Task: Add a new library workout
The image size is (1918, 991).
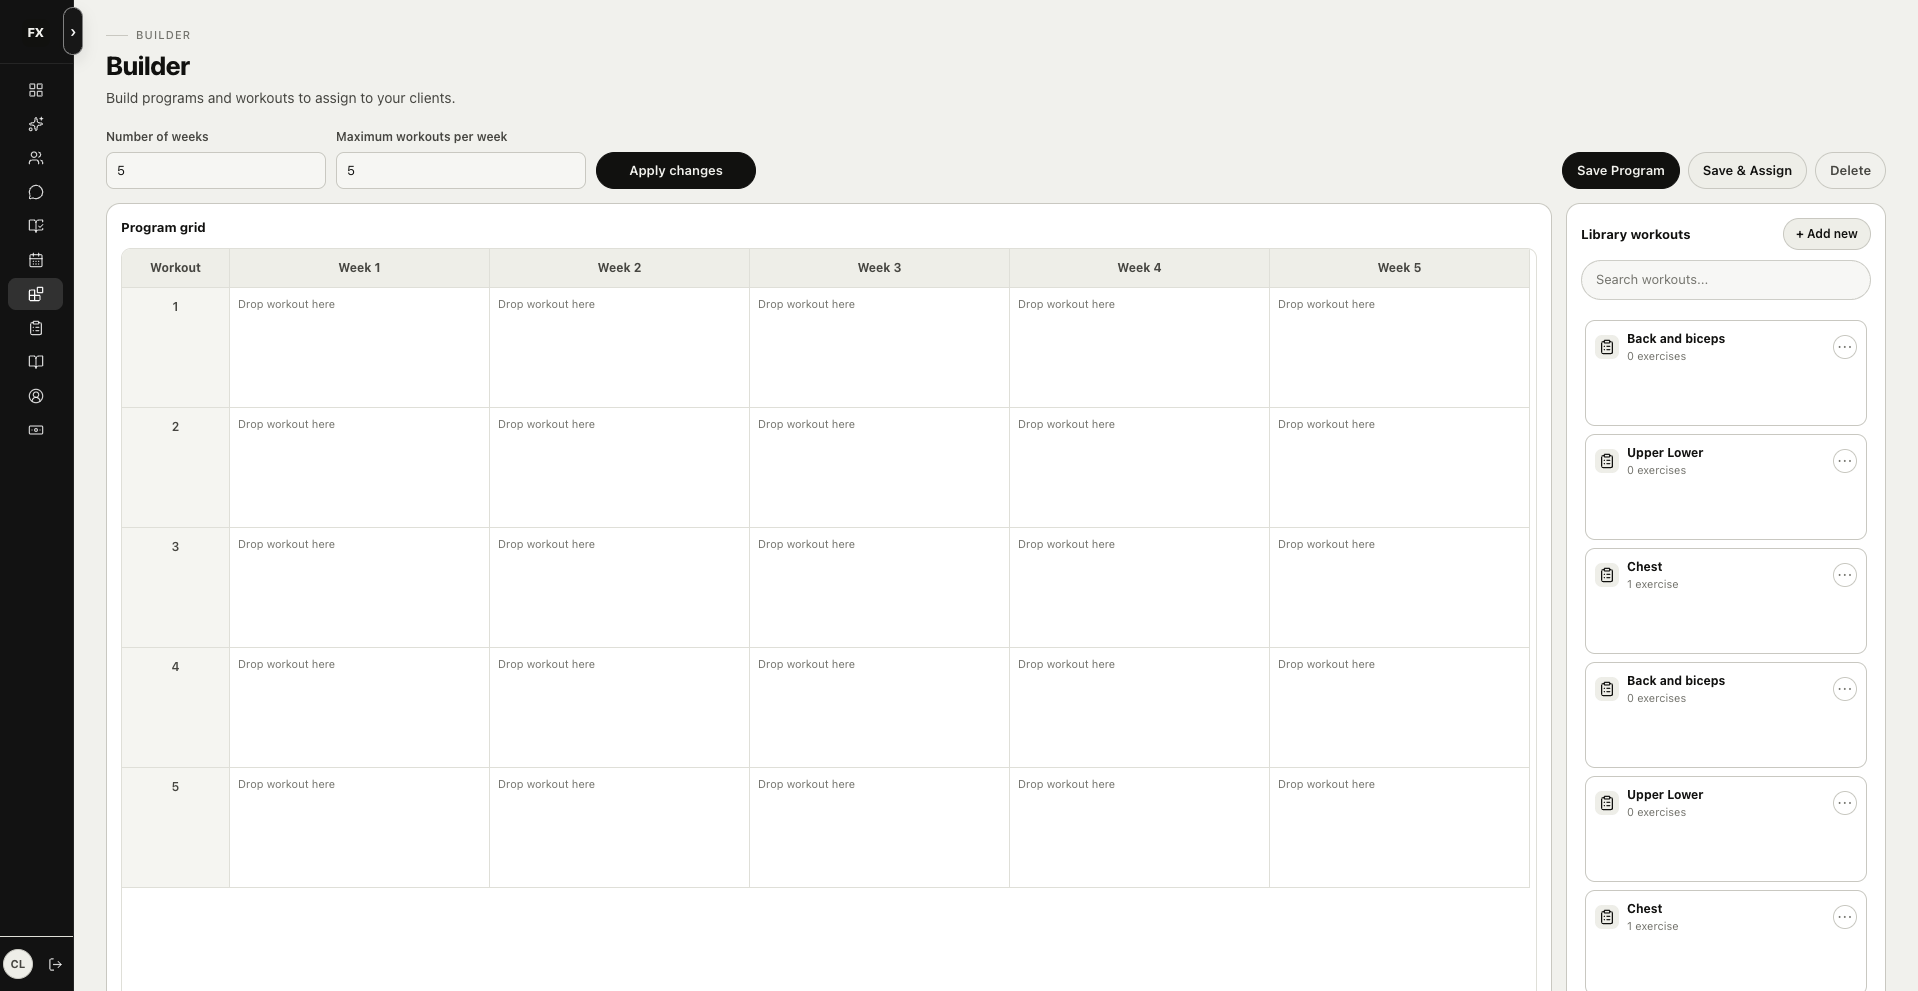Action: pos(1826,234)
